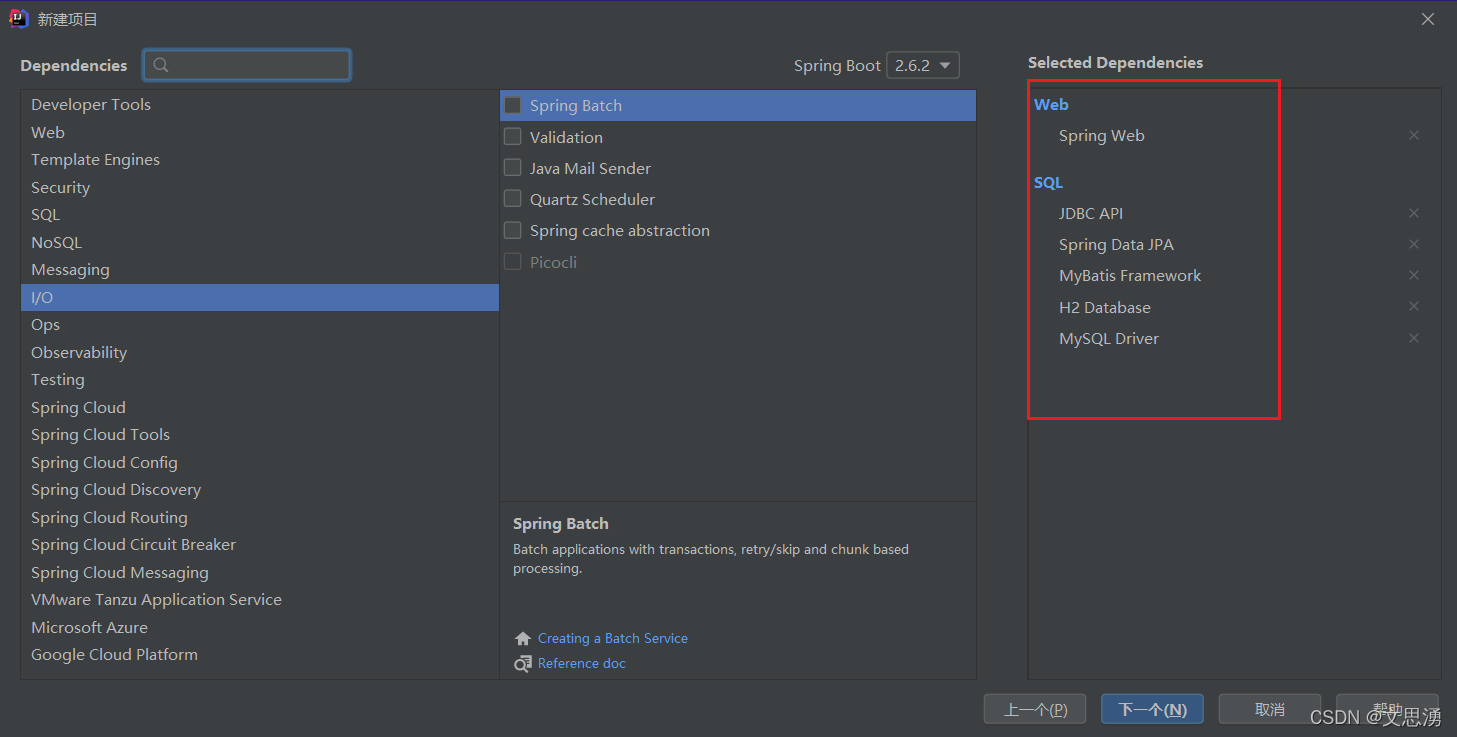This screenshot has width=1457, height=737.
Task: Remove Spring Web from selected dependencies
Action: coord(1414,135)
